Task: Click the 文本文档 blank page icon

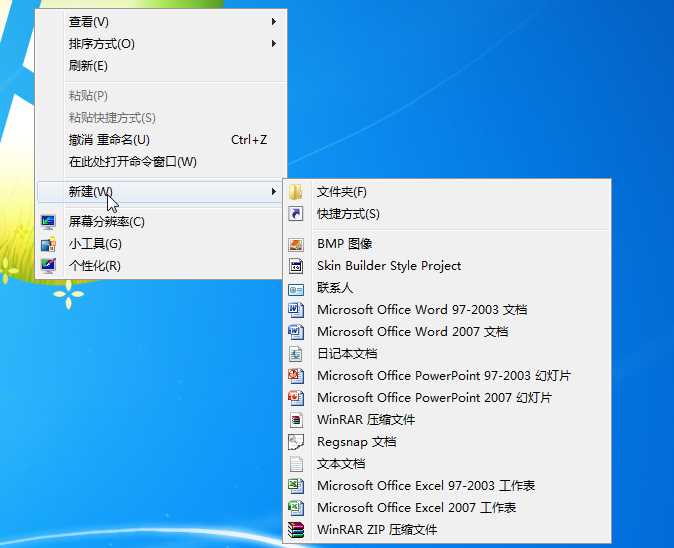Action: point(296,464)
